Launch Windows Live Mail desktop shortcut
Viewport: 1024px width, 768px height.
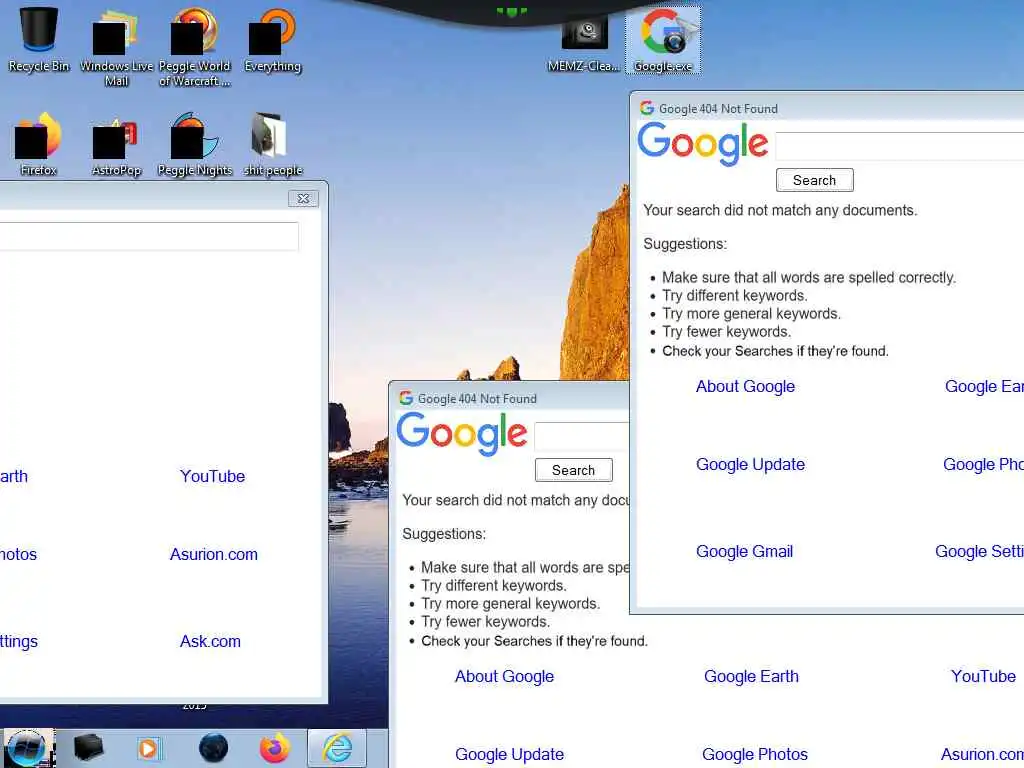pos(116,47)
